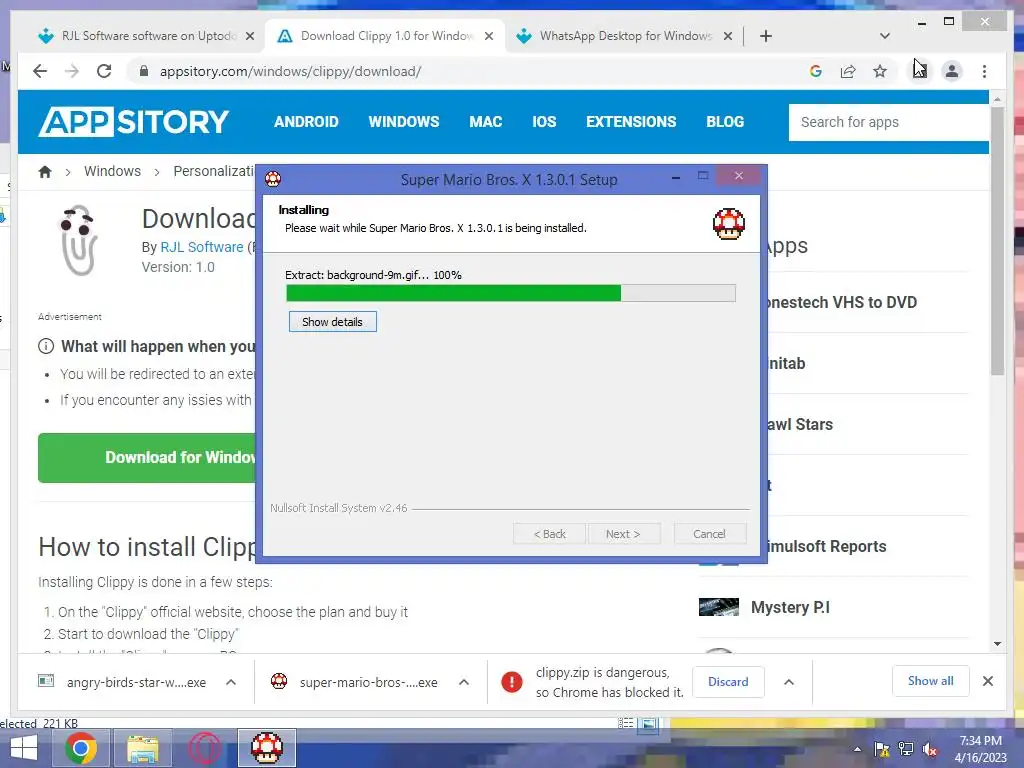Expand the tab search chevron
1024x768 pixels.
tap(885, 36)
